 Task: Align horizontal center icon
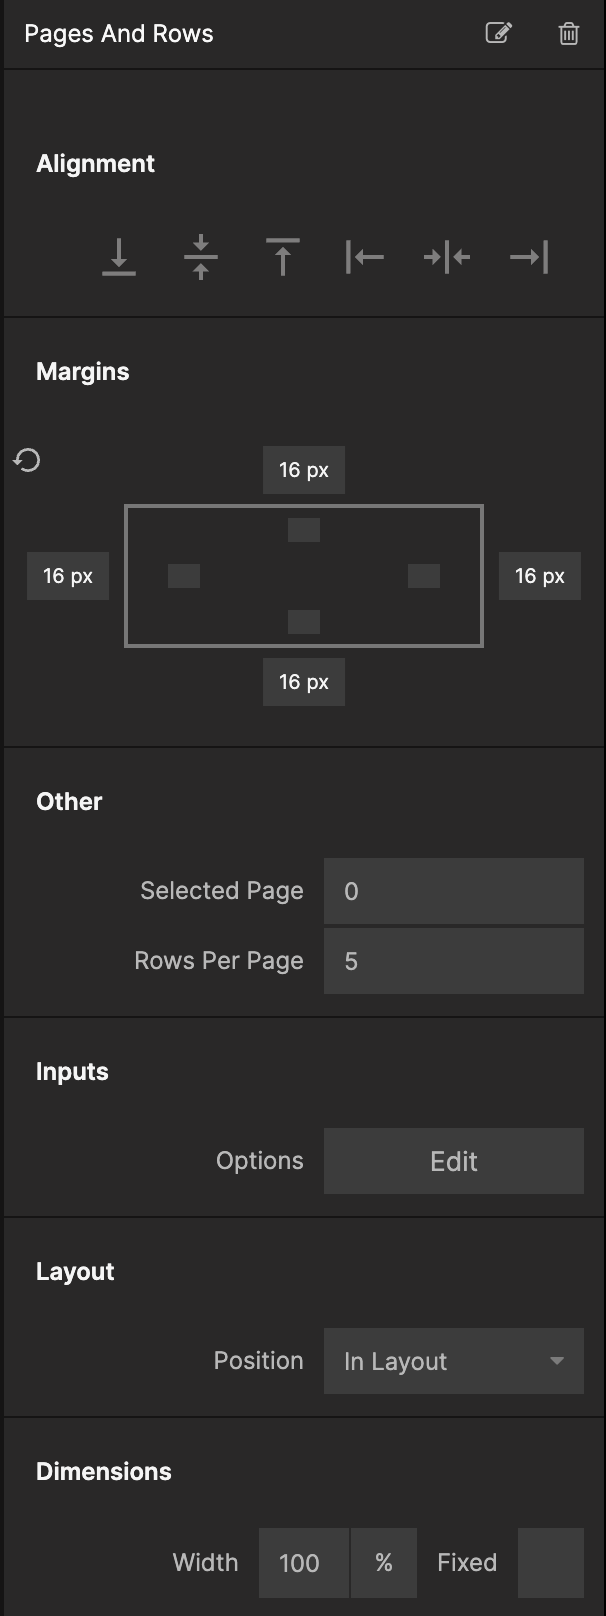447,257
